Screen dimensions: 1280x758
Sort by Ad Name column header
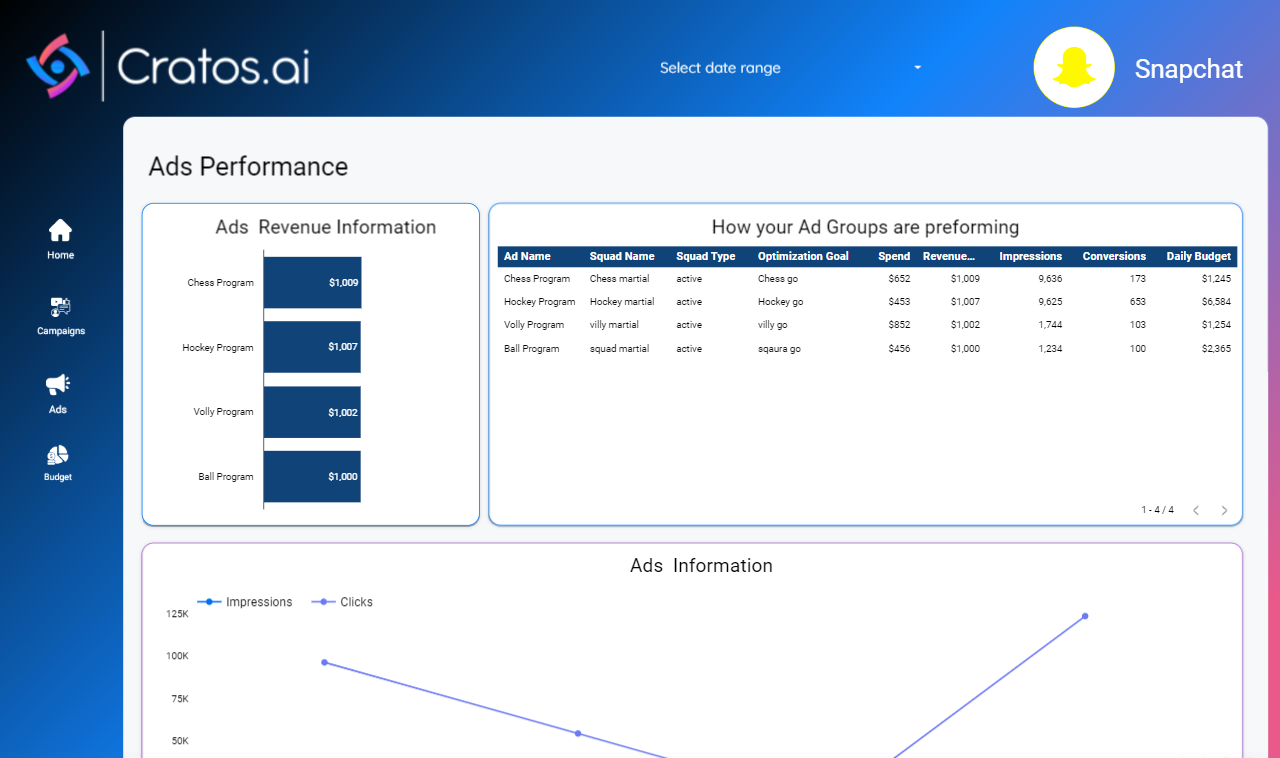[x=527, y=256]
